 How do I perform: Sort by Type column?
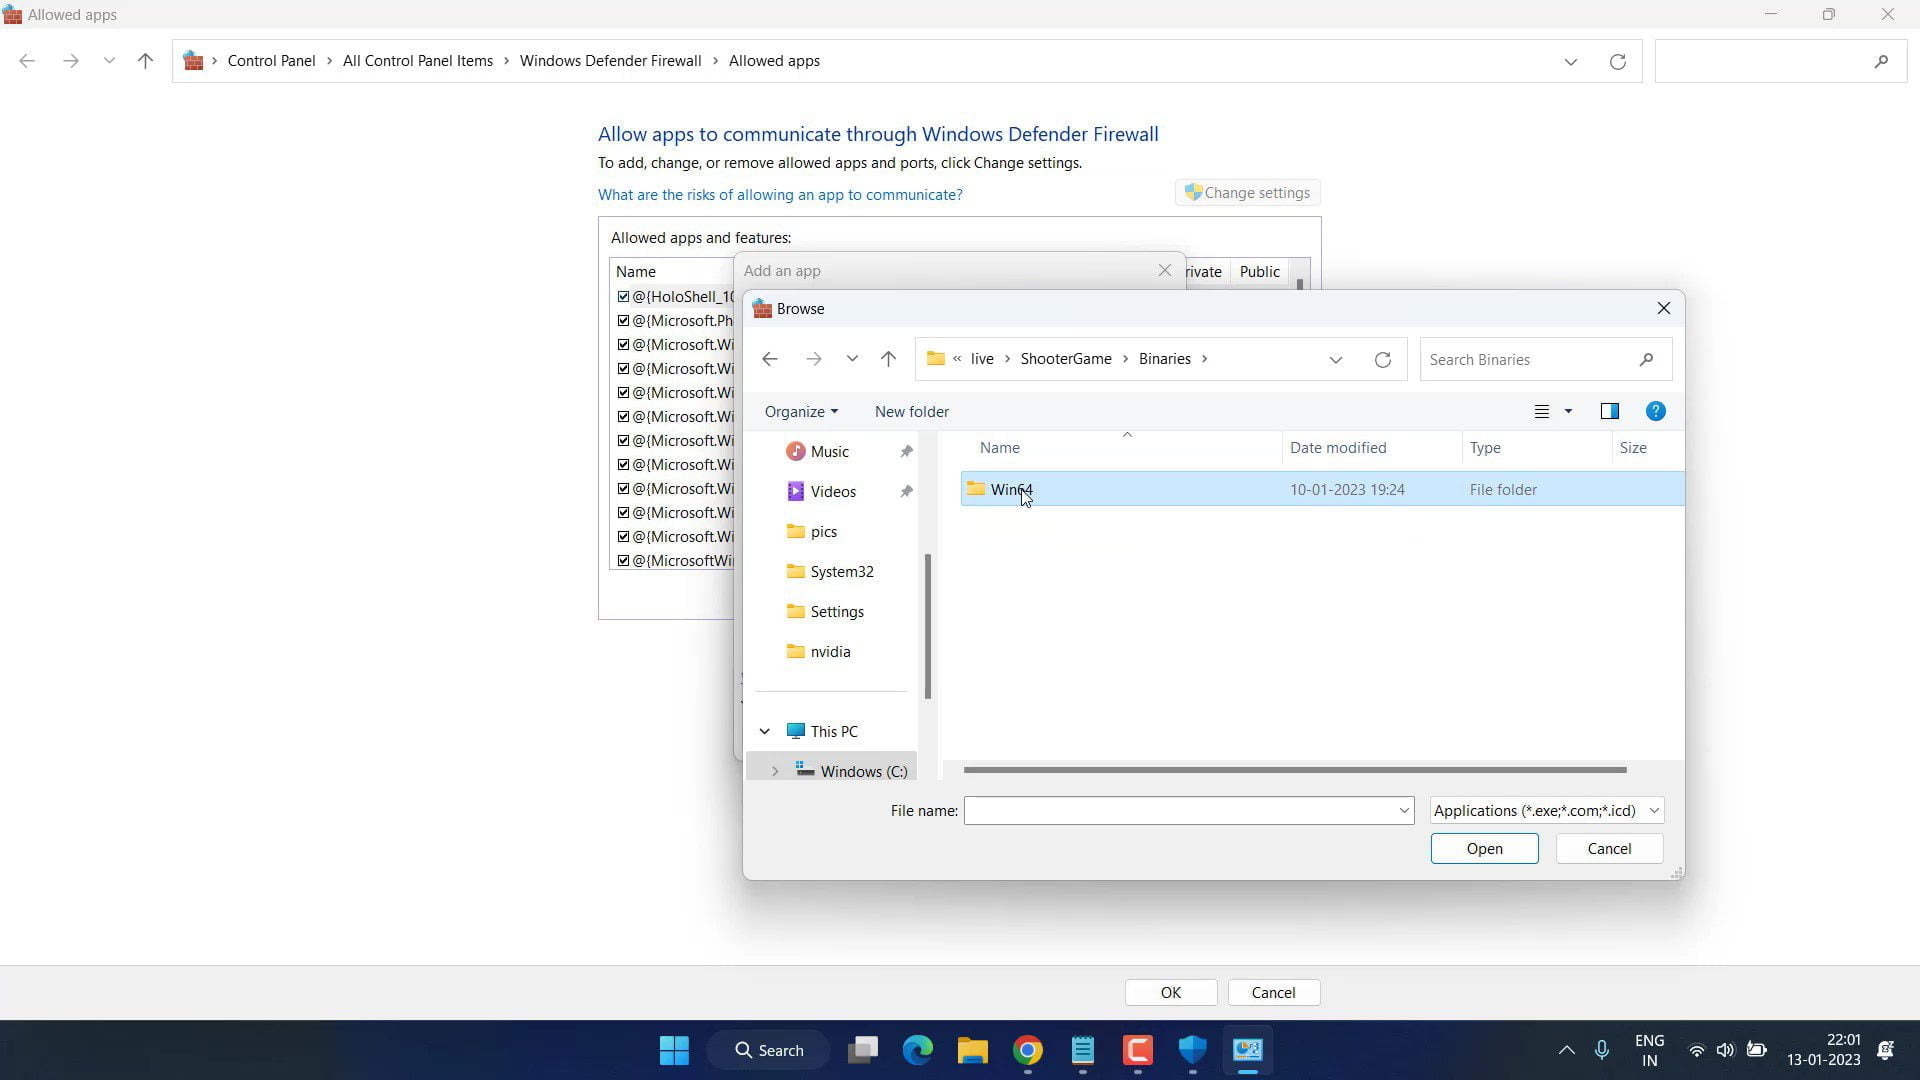(x=1485, y=448)
